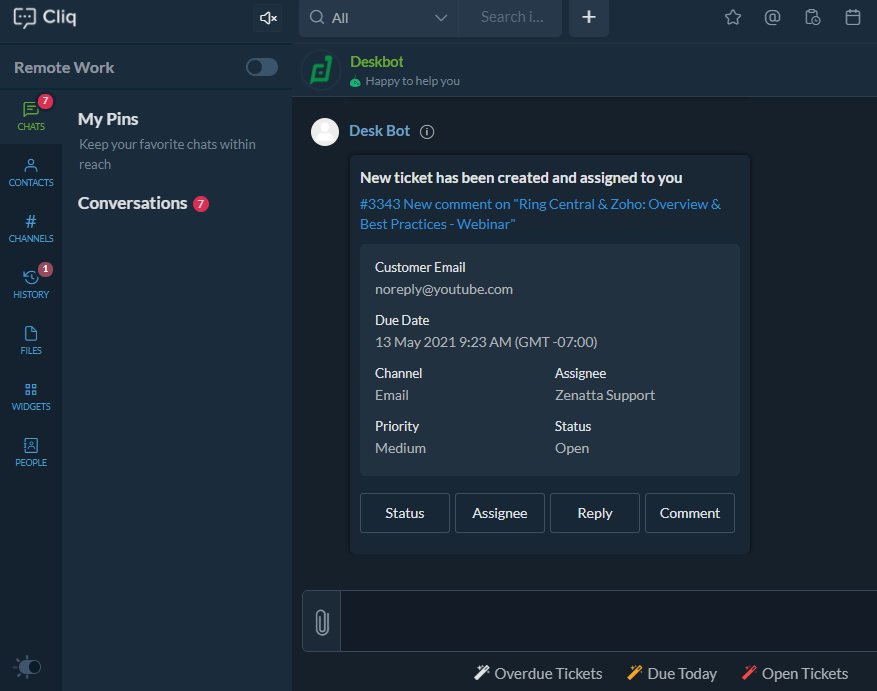The height and width of the screenshot is (691, 877).
Task: Toggle the Remote Work switch
Action: click(x=262, y=67)
